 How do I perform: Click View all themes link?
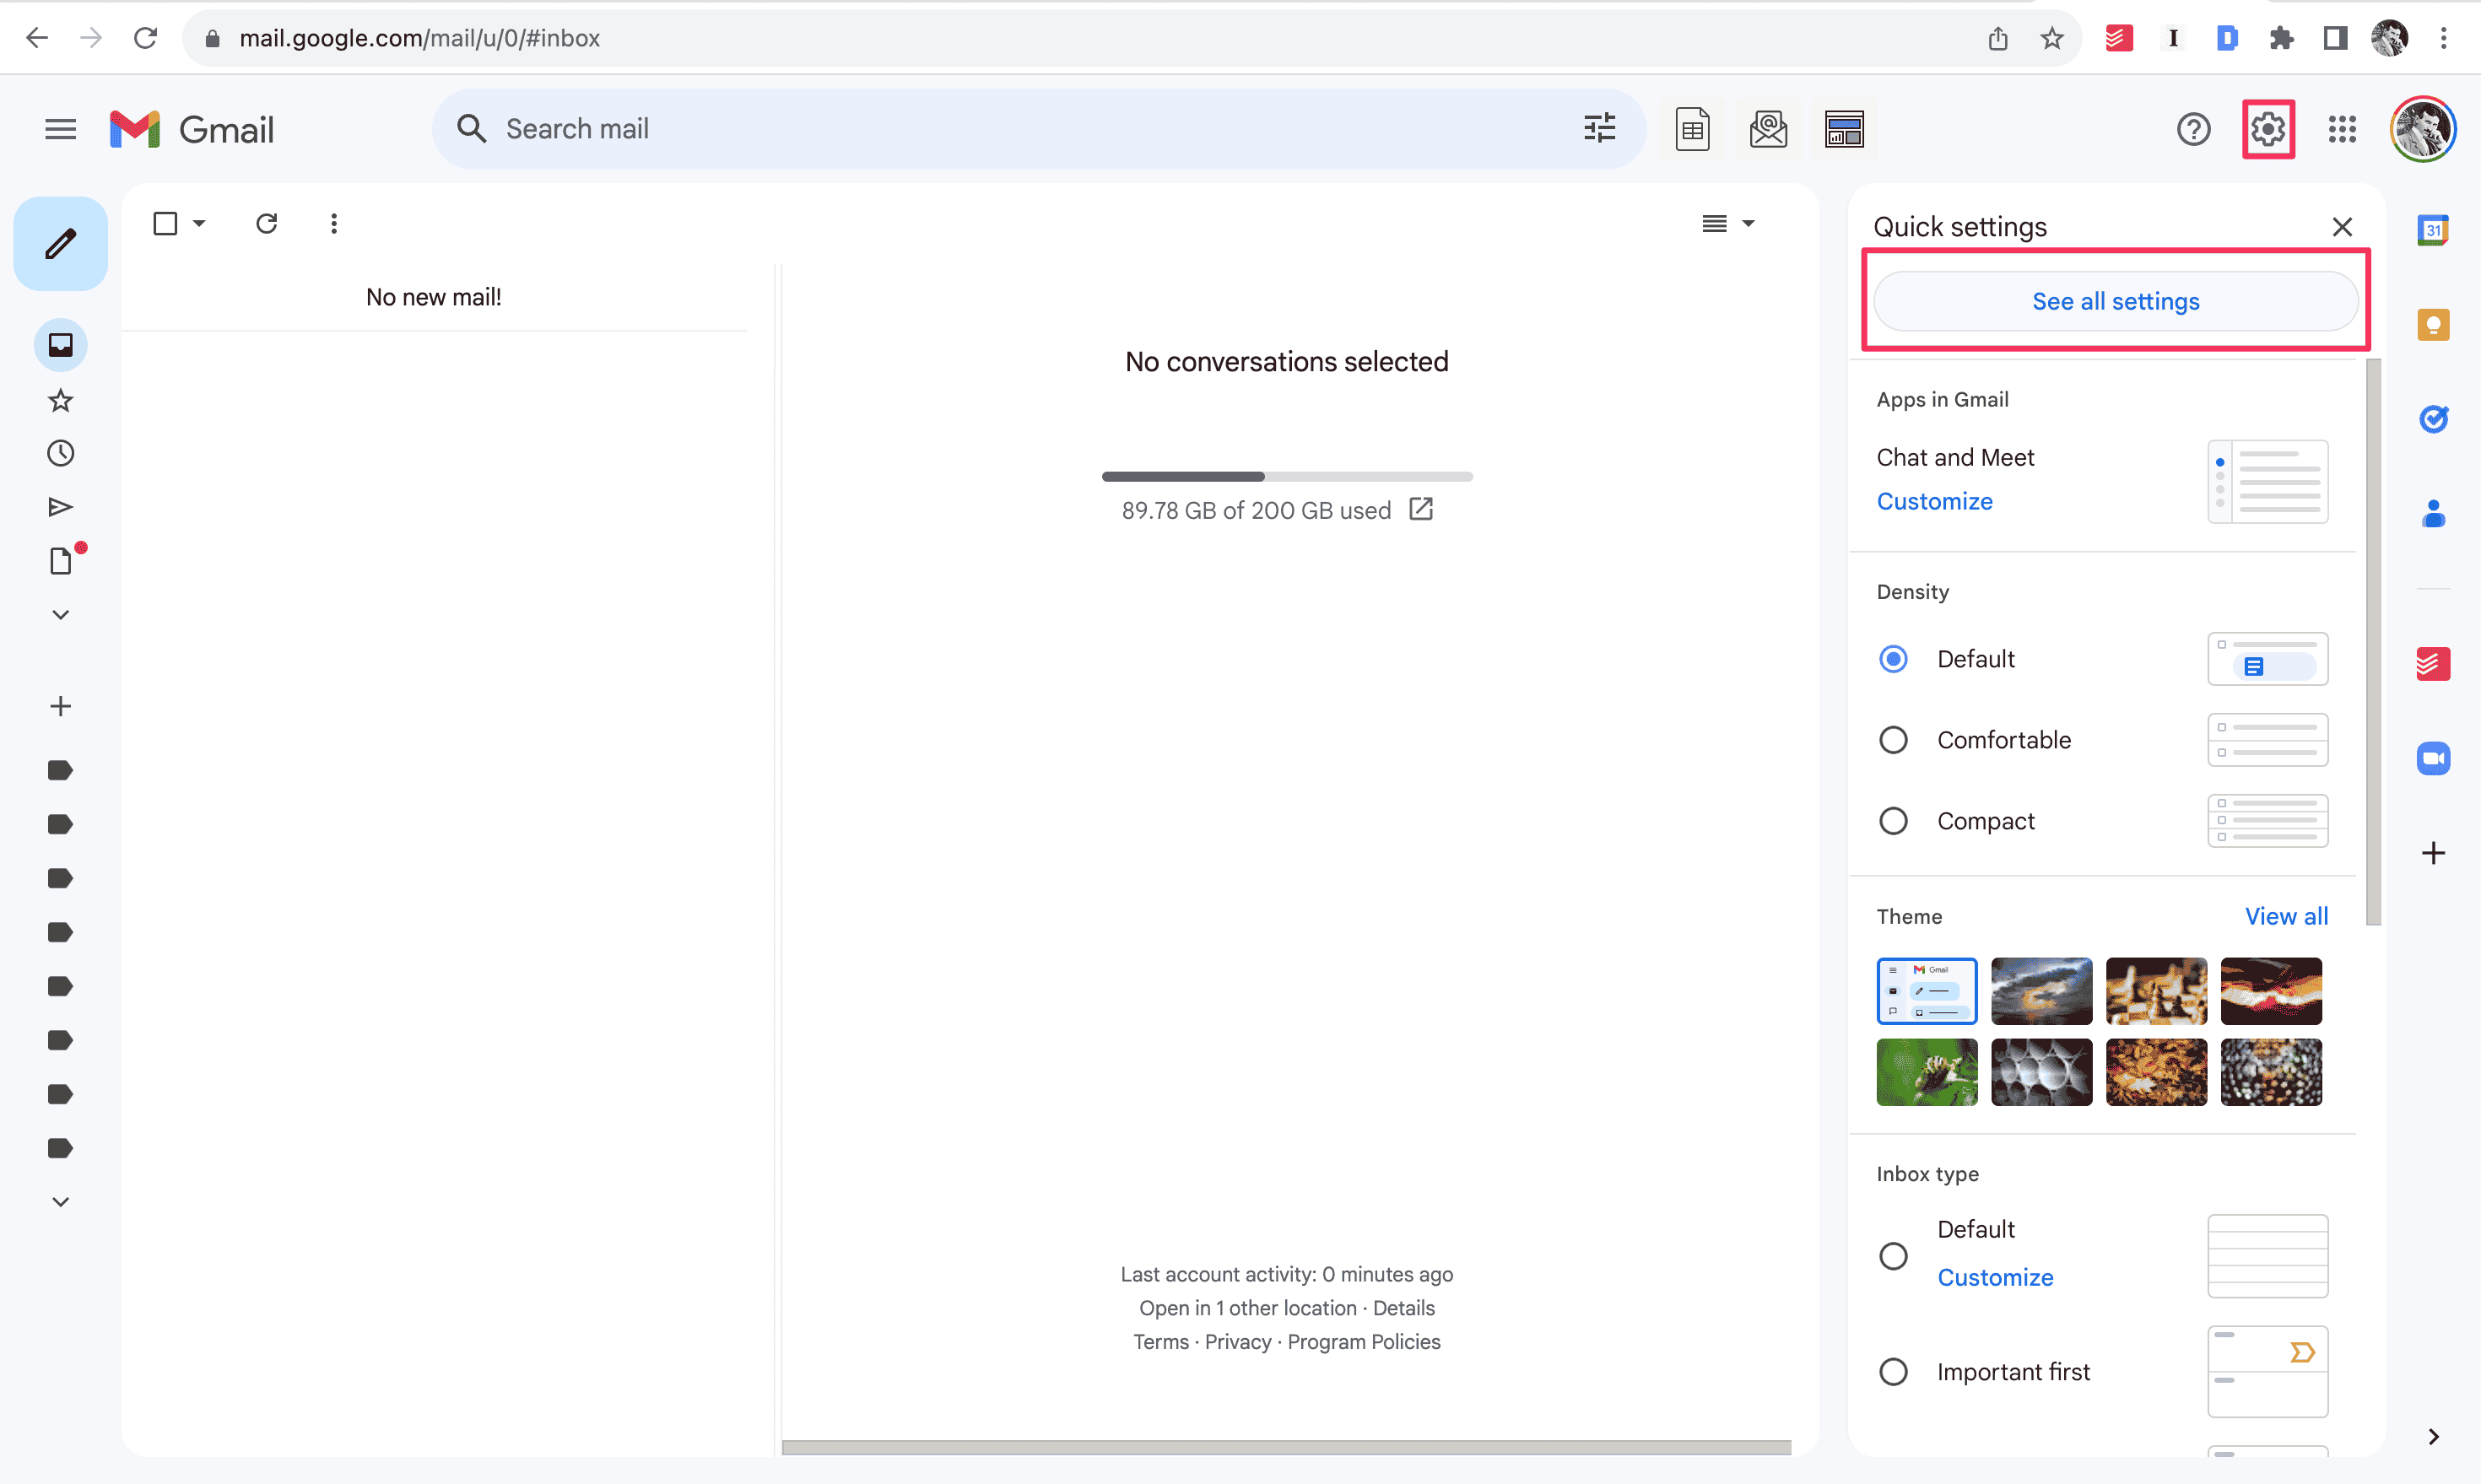pyautogui.click(x=2285, y=915)
